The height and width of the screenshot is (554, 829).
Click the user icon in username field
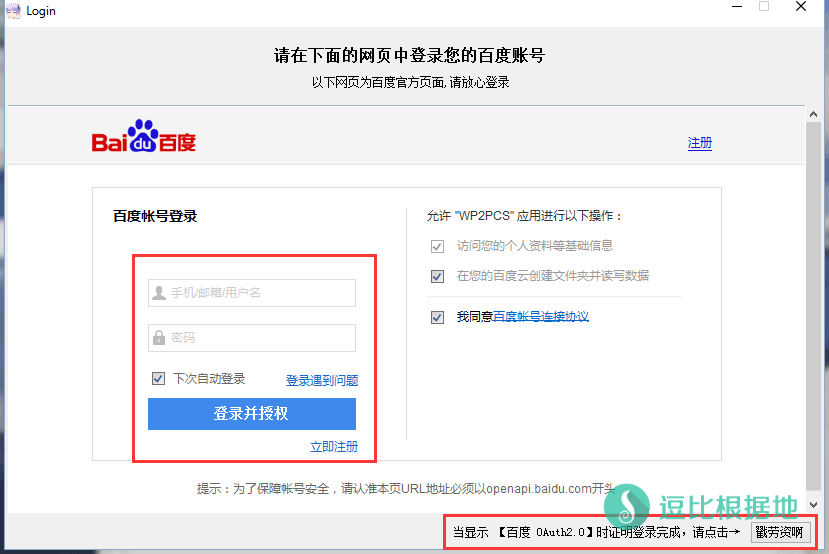click(159, 292)
